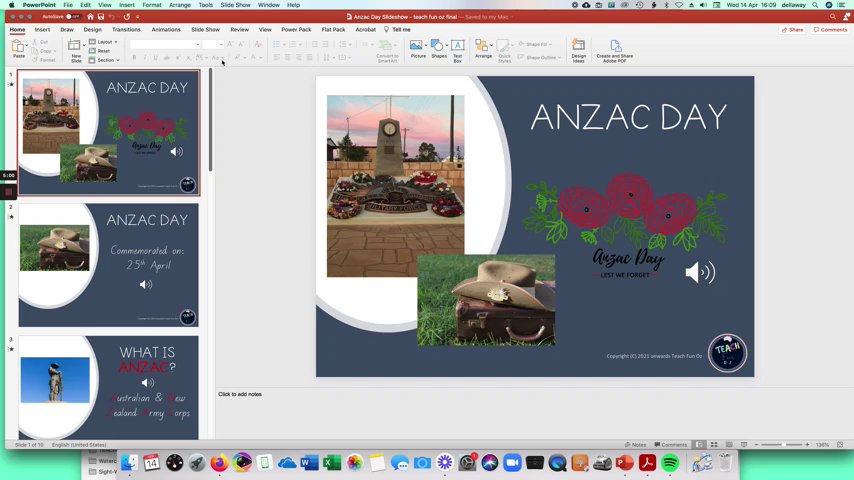This screenshot has width=854, height=480.
Task: Click Create and Share Adobe PDF icon
Action: click(614, 47)
